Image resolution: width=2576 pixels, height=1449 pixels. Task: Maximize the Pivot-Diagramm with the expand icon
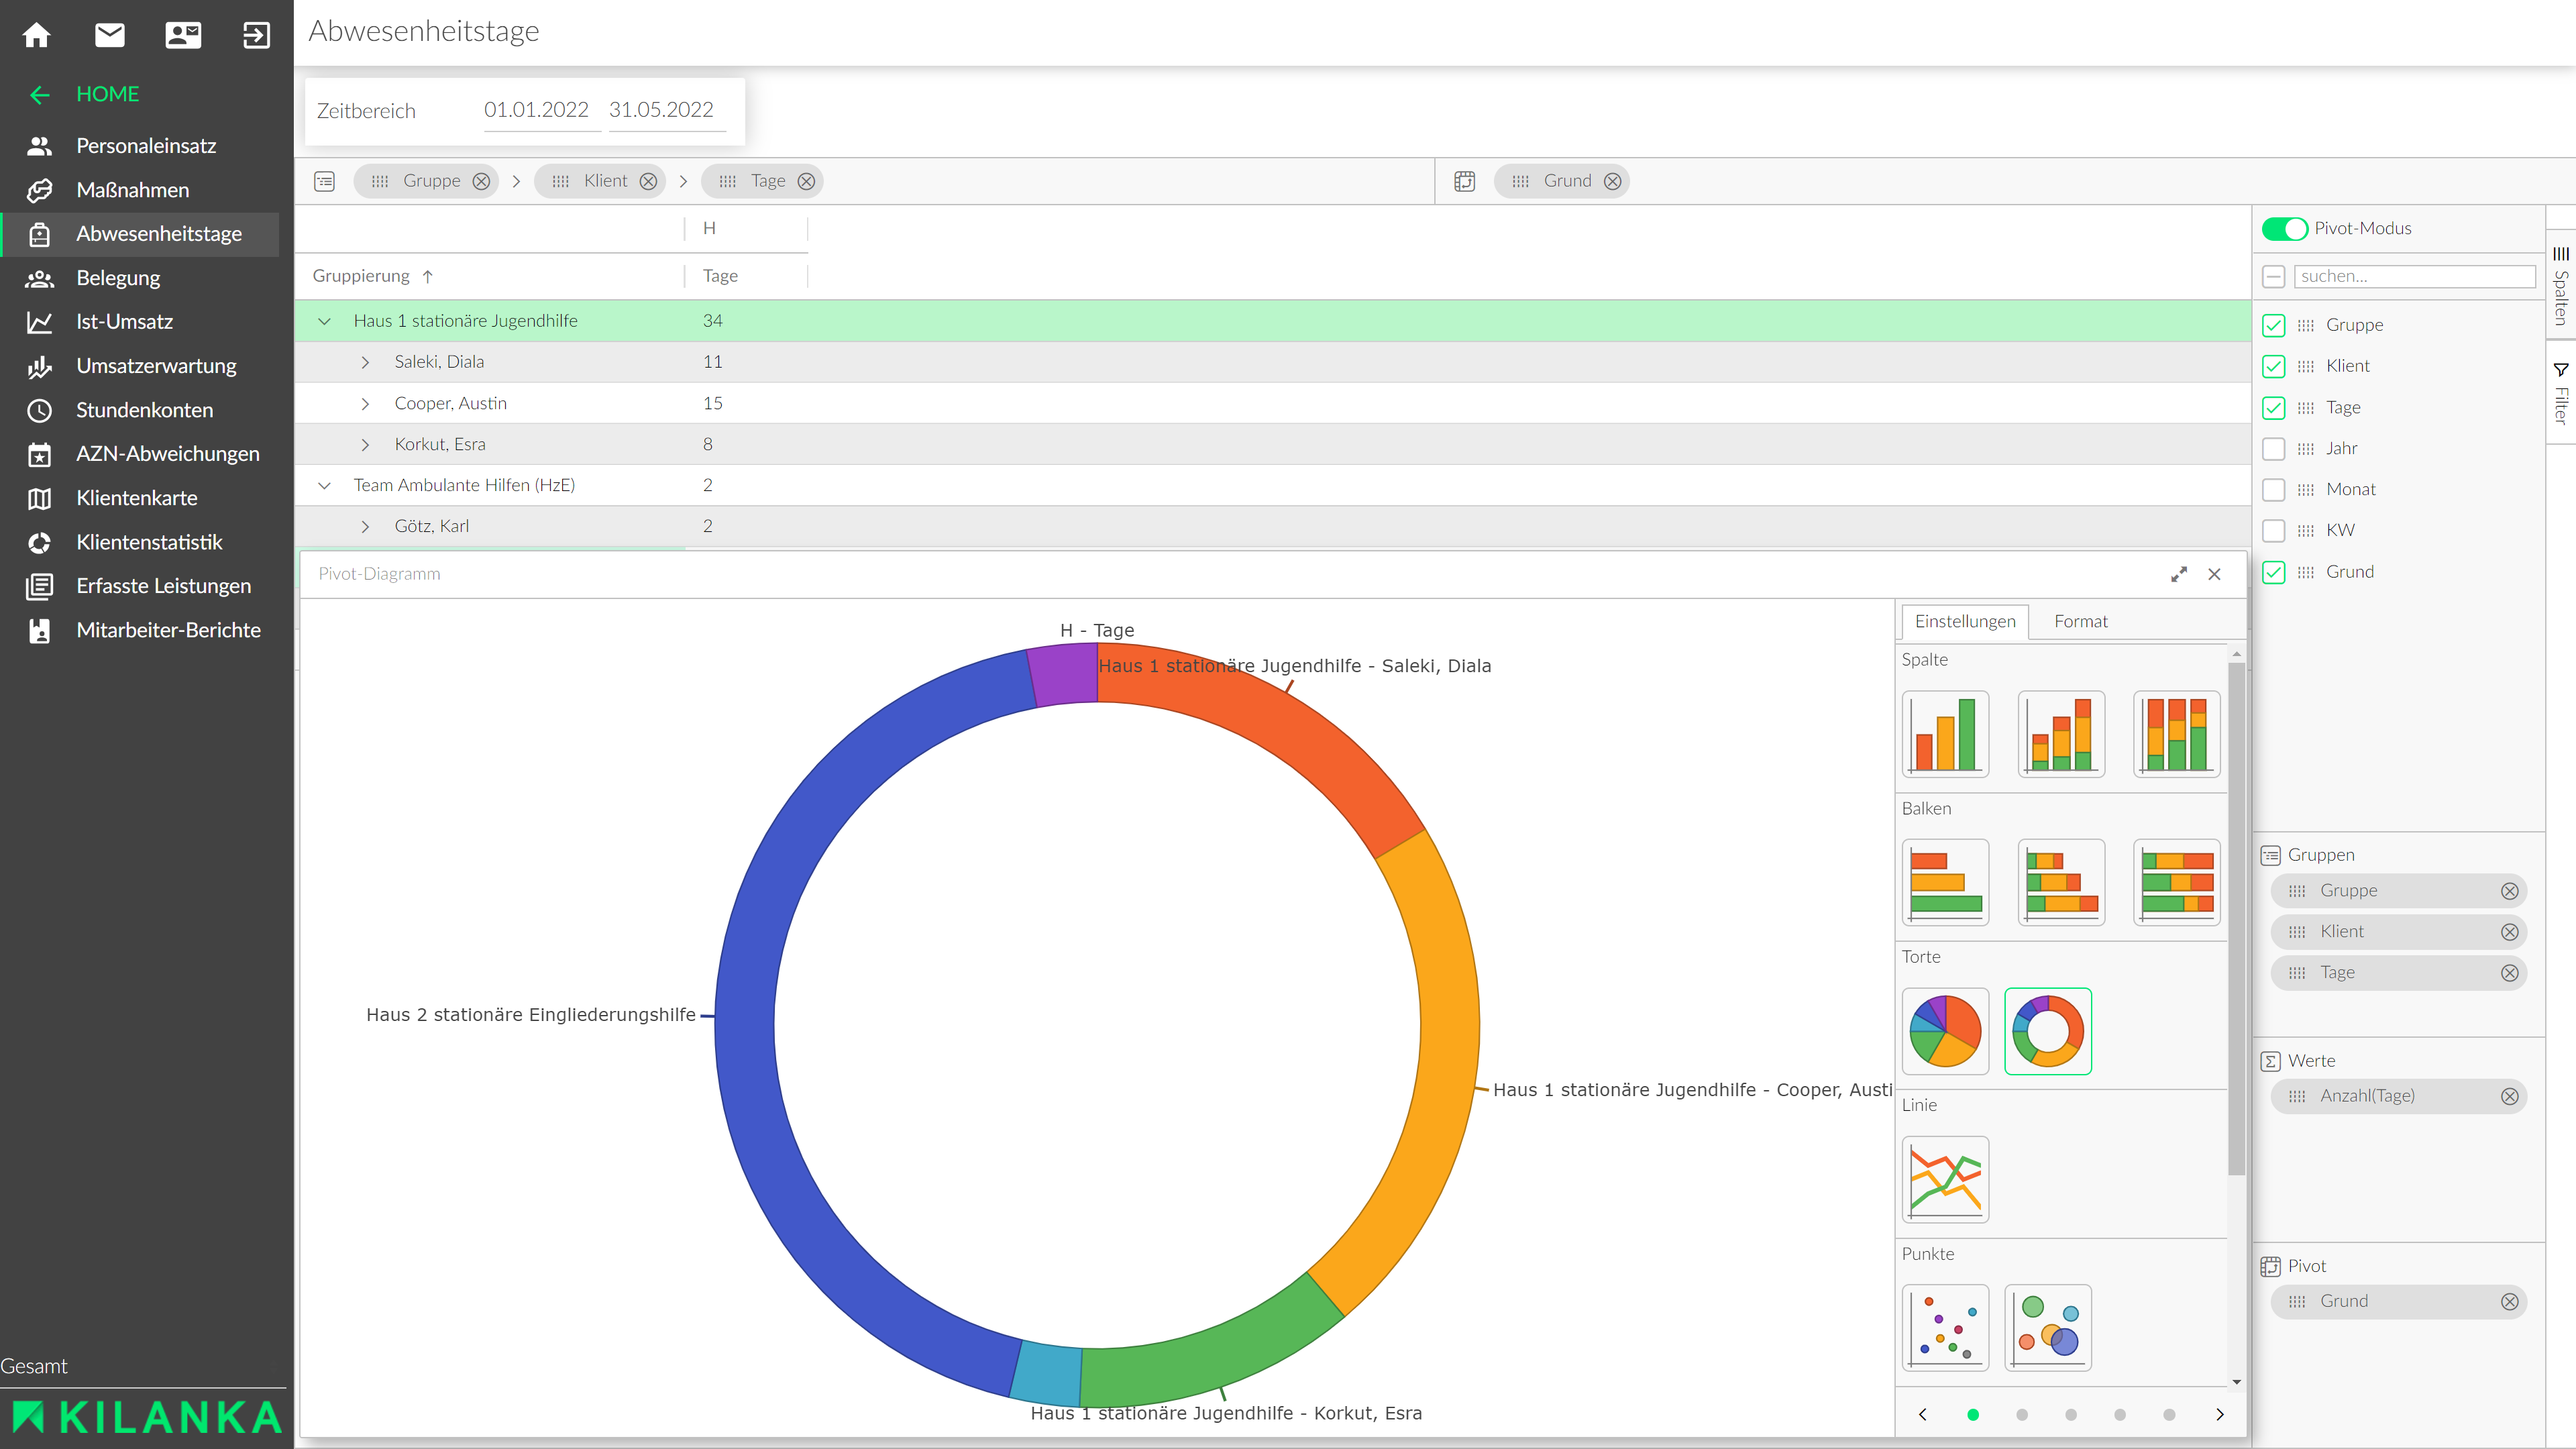(2178, 574)
